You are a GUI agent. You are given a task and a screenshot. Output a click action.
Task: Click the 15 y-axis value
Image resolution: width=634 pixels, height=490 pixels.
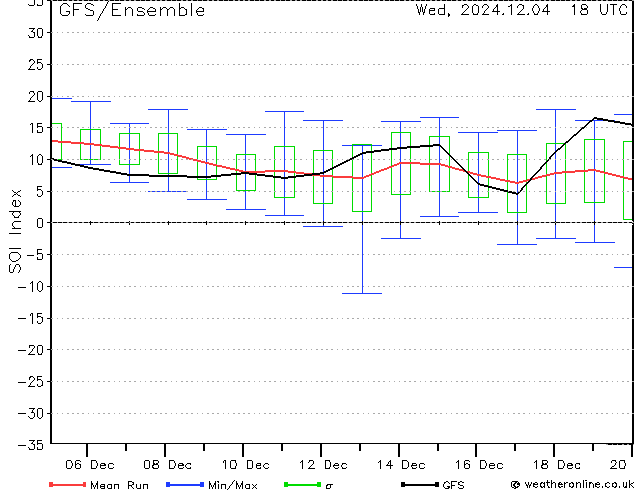36,128
